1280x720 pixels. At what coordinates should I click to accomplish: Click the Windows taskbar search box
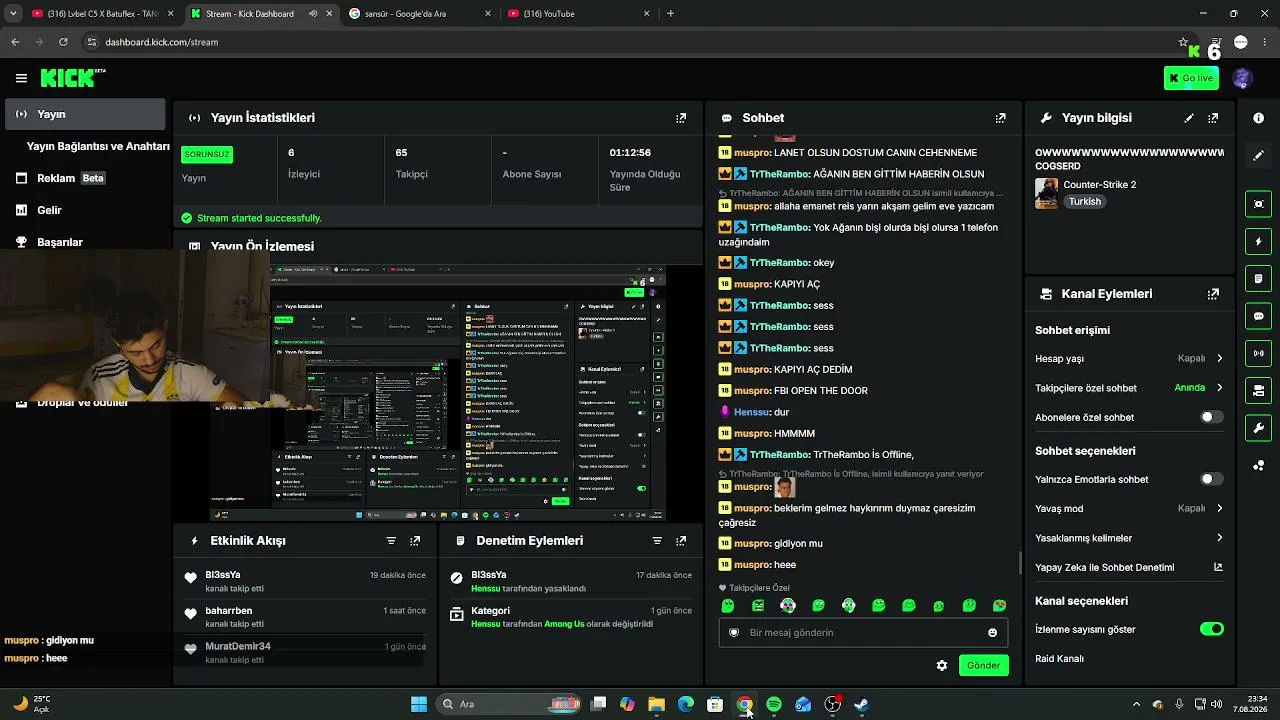pos(510,704)
